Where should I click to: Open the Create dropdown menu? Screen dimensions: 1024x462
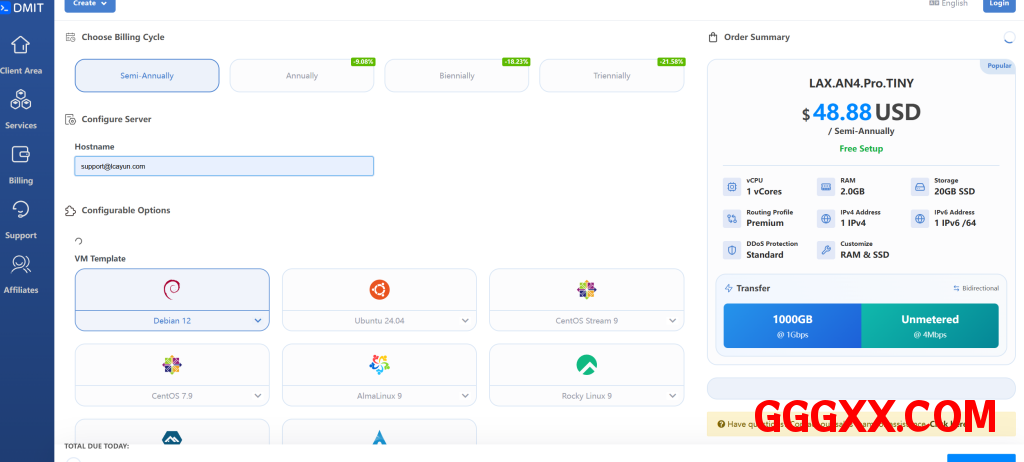pyautogui.click(x=90, y=4)
